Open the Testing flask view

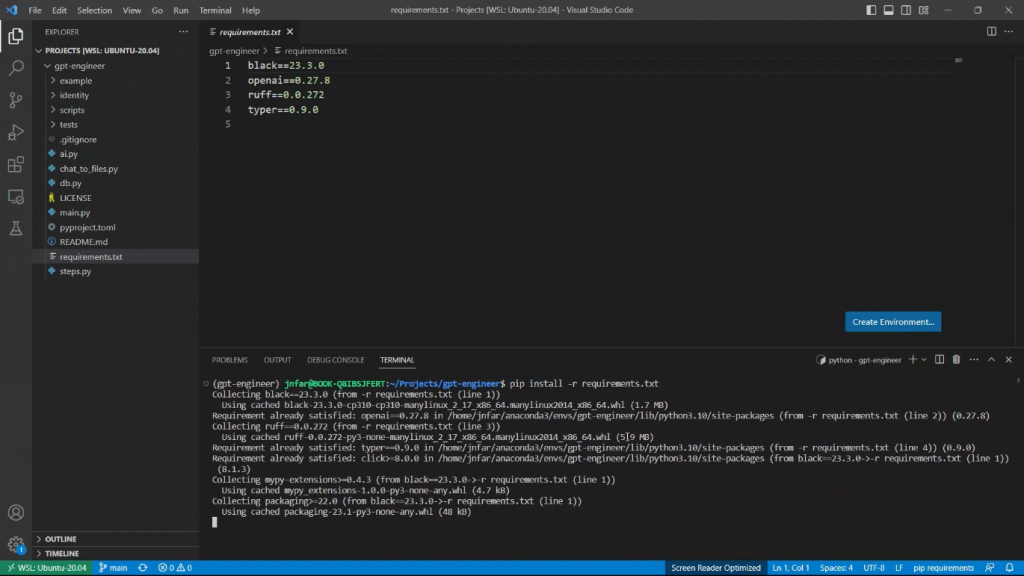[16, 229]
